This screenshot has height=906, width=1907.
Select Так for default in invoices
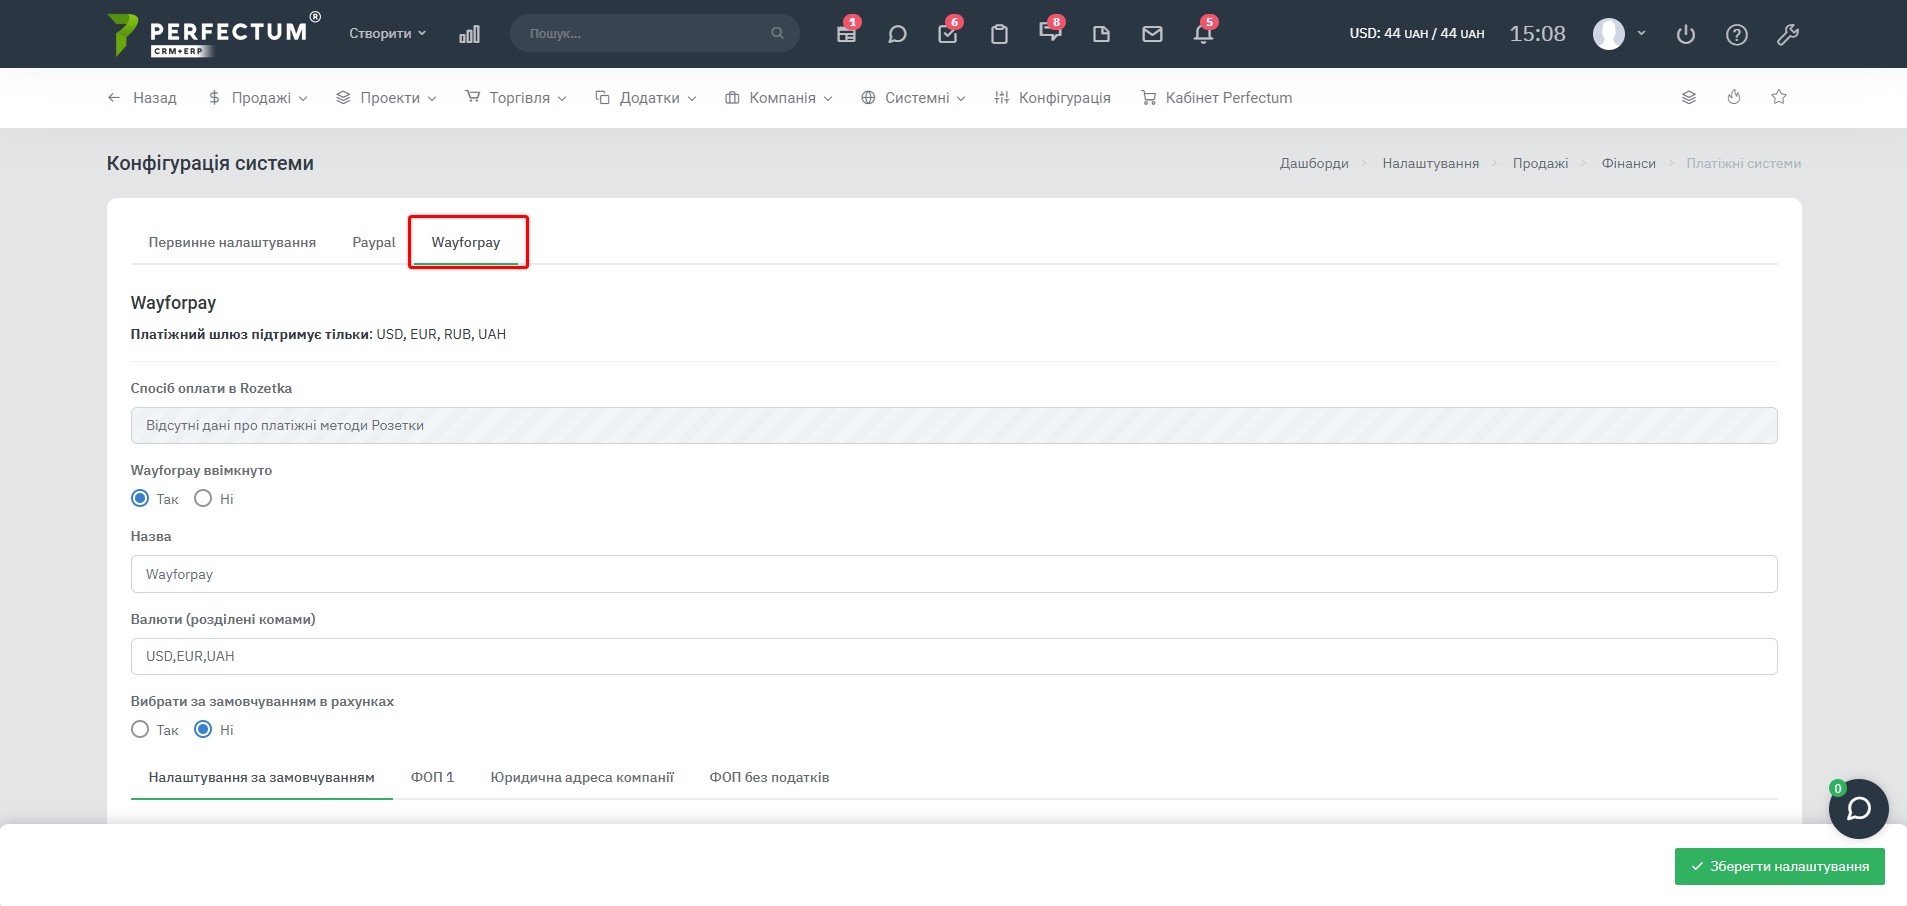click(140, 729)
